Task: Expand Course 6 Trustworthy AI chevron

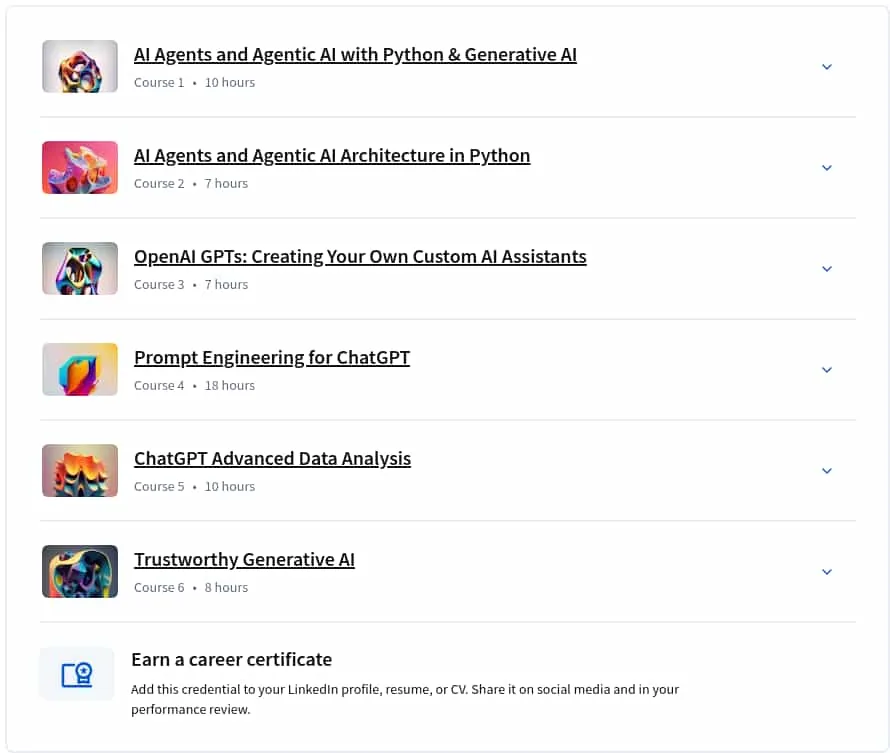Action: click(827, 572)
